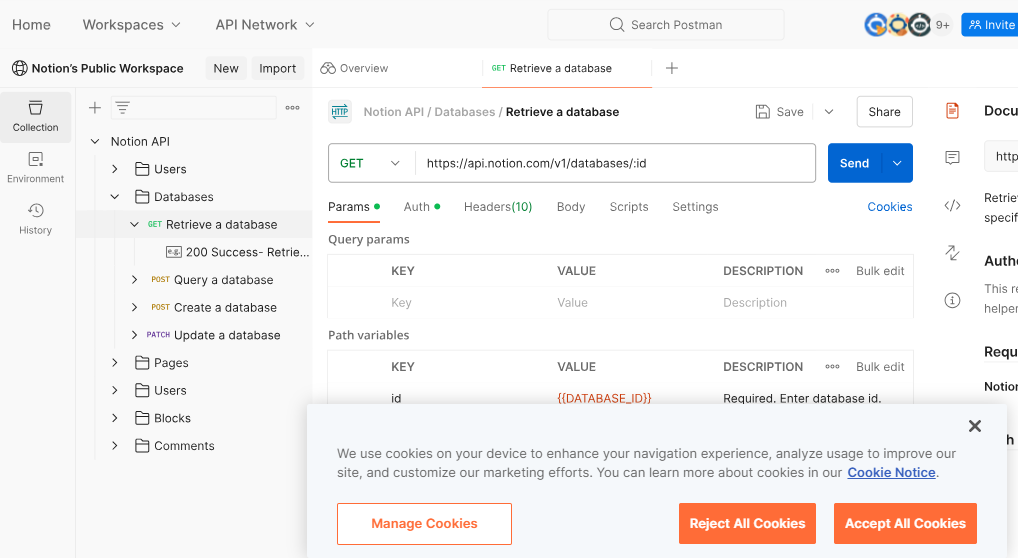The width and height of the screenshot is (1018, 558).
Task: Click the filter icon in the sidebar search
Action: 123,108
